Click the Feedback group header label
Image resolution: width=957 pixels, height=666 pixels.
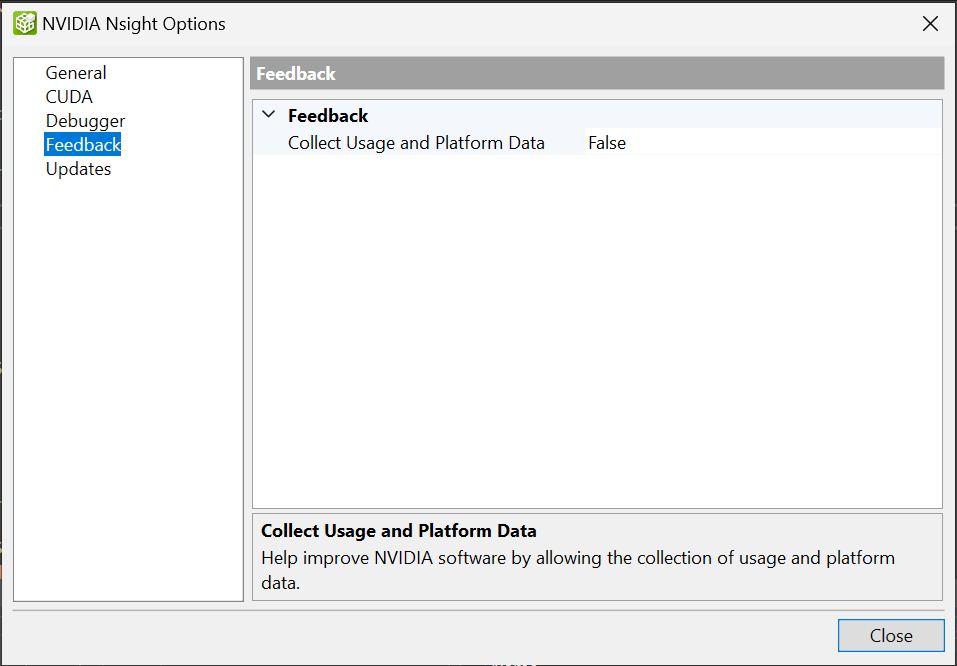point(328,115)
